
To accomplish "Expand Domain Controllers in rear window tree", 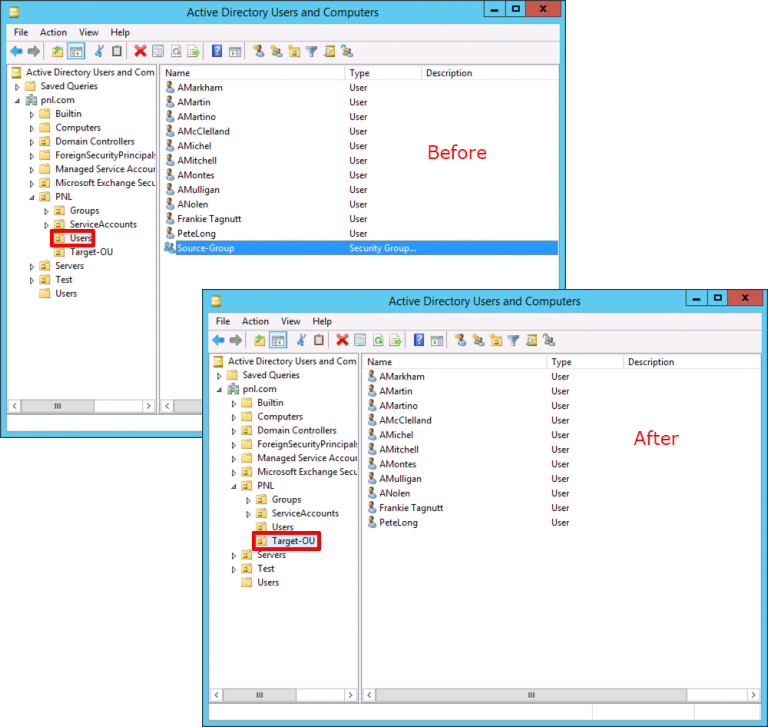I will (32, 142).
